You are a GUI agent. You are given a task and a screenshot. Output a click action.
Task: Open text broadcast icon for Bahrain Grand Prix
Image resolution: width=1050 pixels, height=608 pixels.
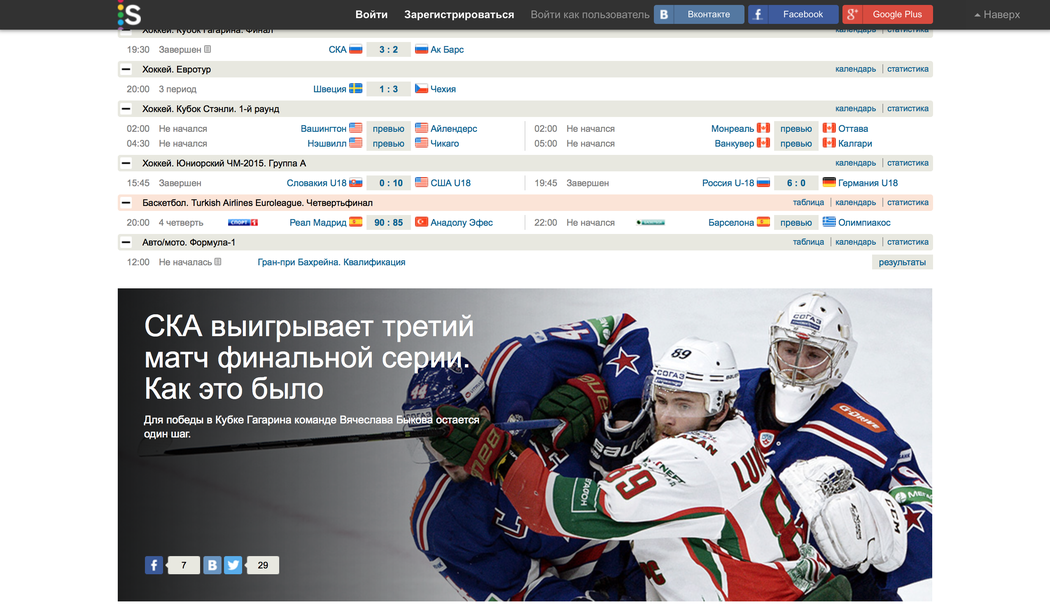point(218,262)
